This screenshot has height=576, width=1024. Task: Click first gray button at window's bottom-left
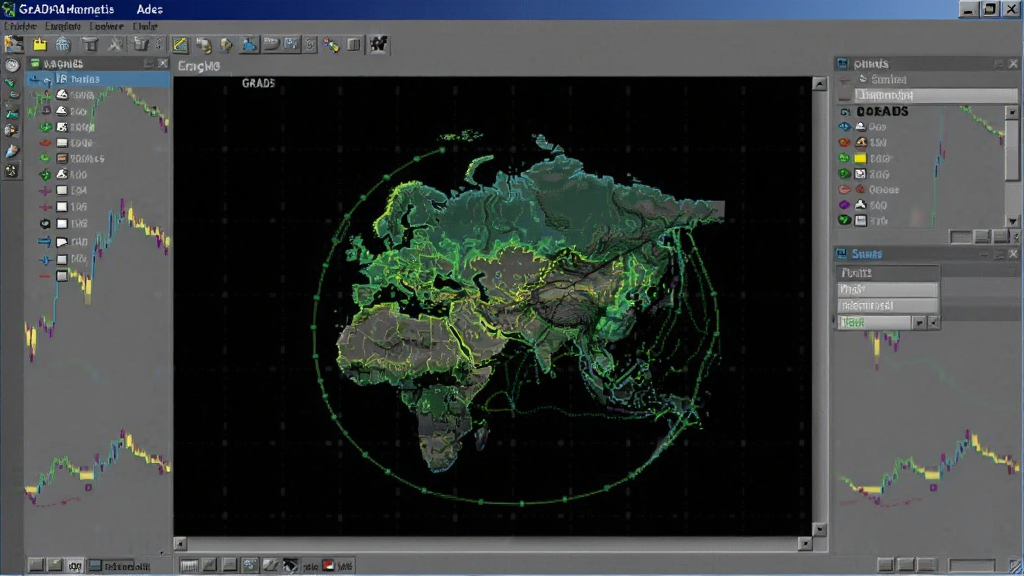click(x=36, y=565)
